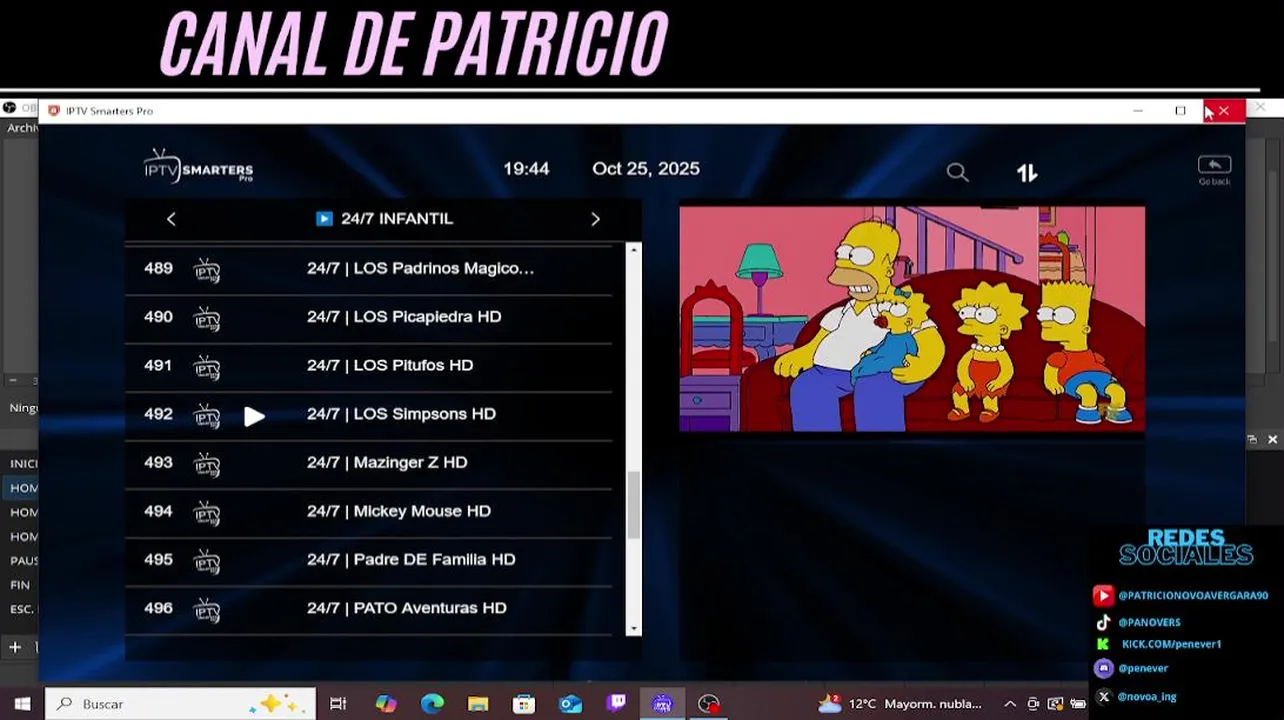This screenshot has height=720, width=1284.
Task: Click @PATRICIONOVOAVERGARA90 YouTube handle
Action: 1193,595
